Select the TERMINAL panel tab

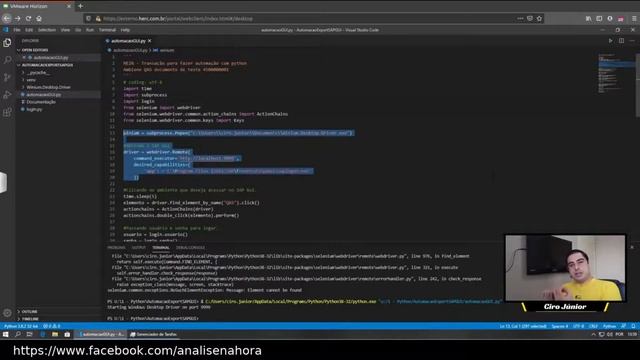tap(161, 247)
